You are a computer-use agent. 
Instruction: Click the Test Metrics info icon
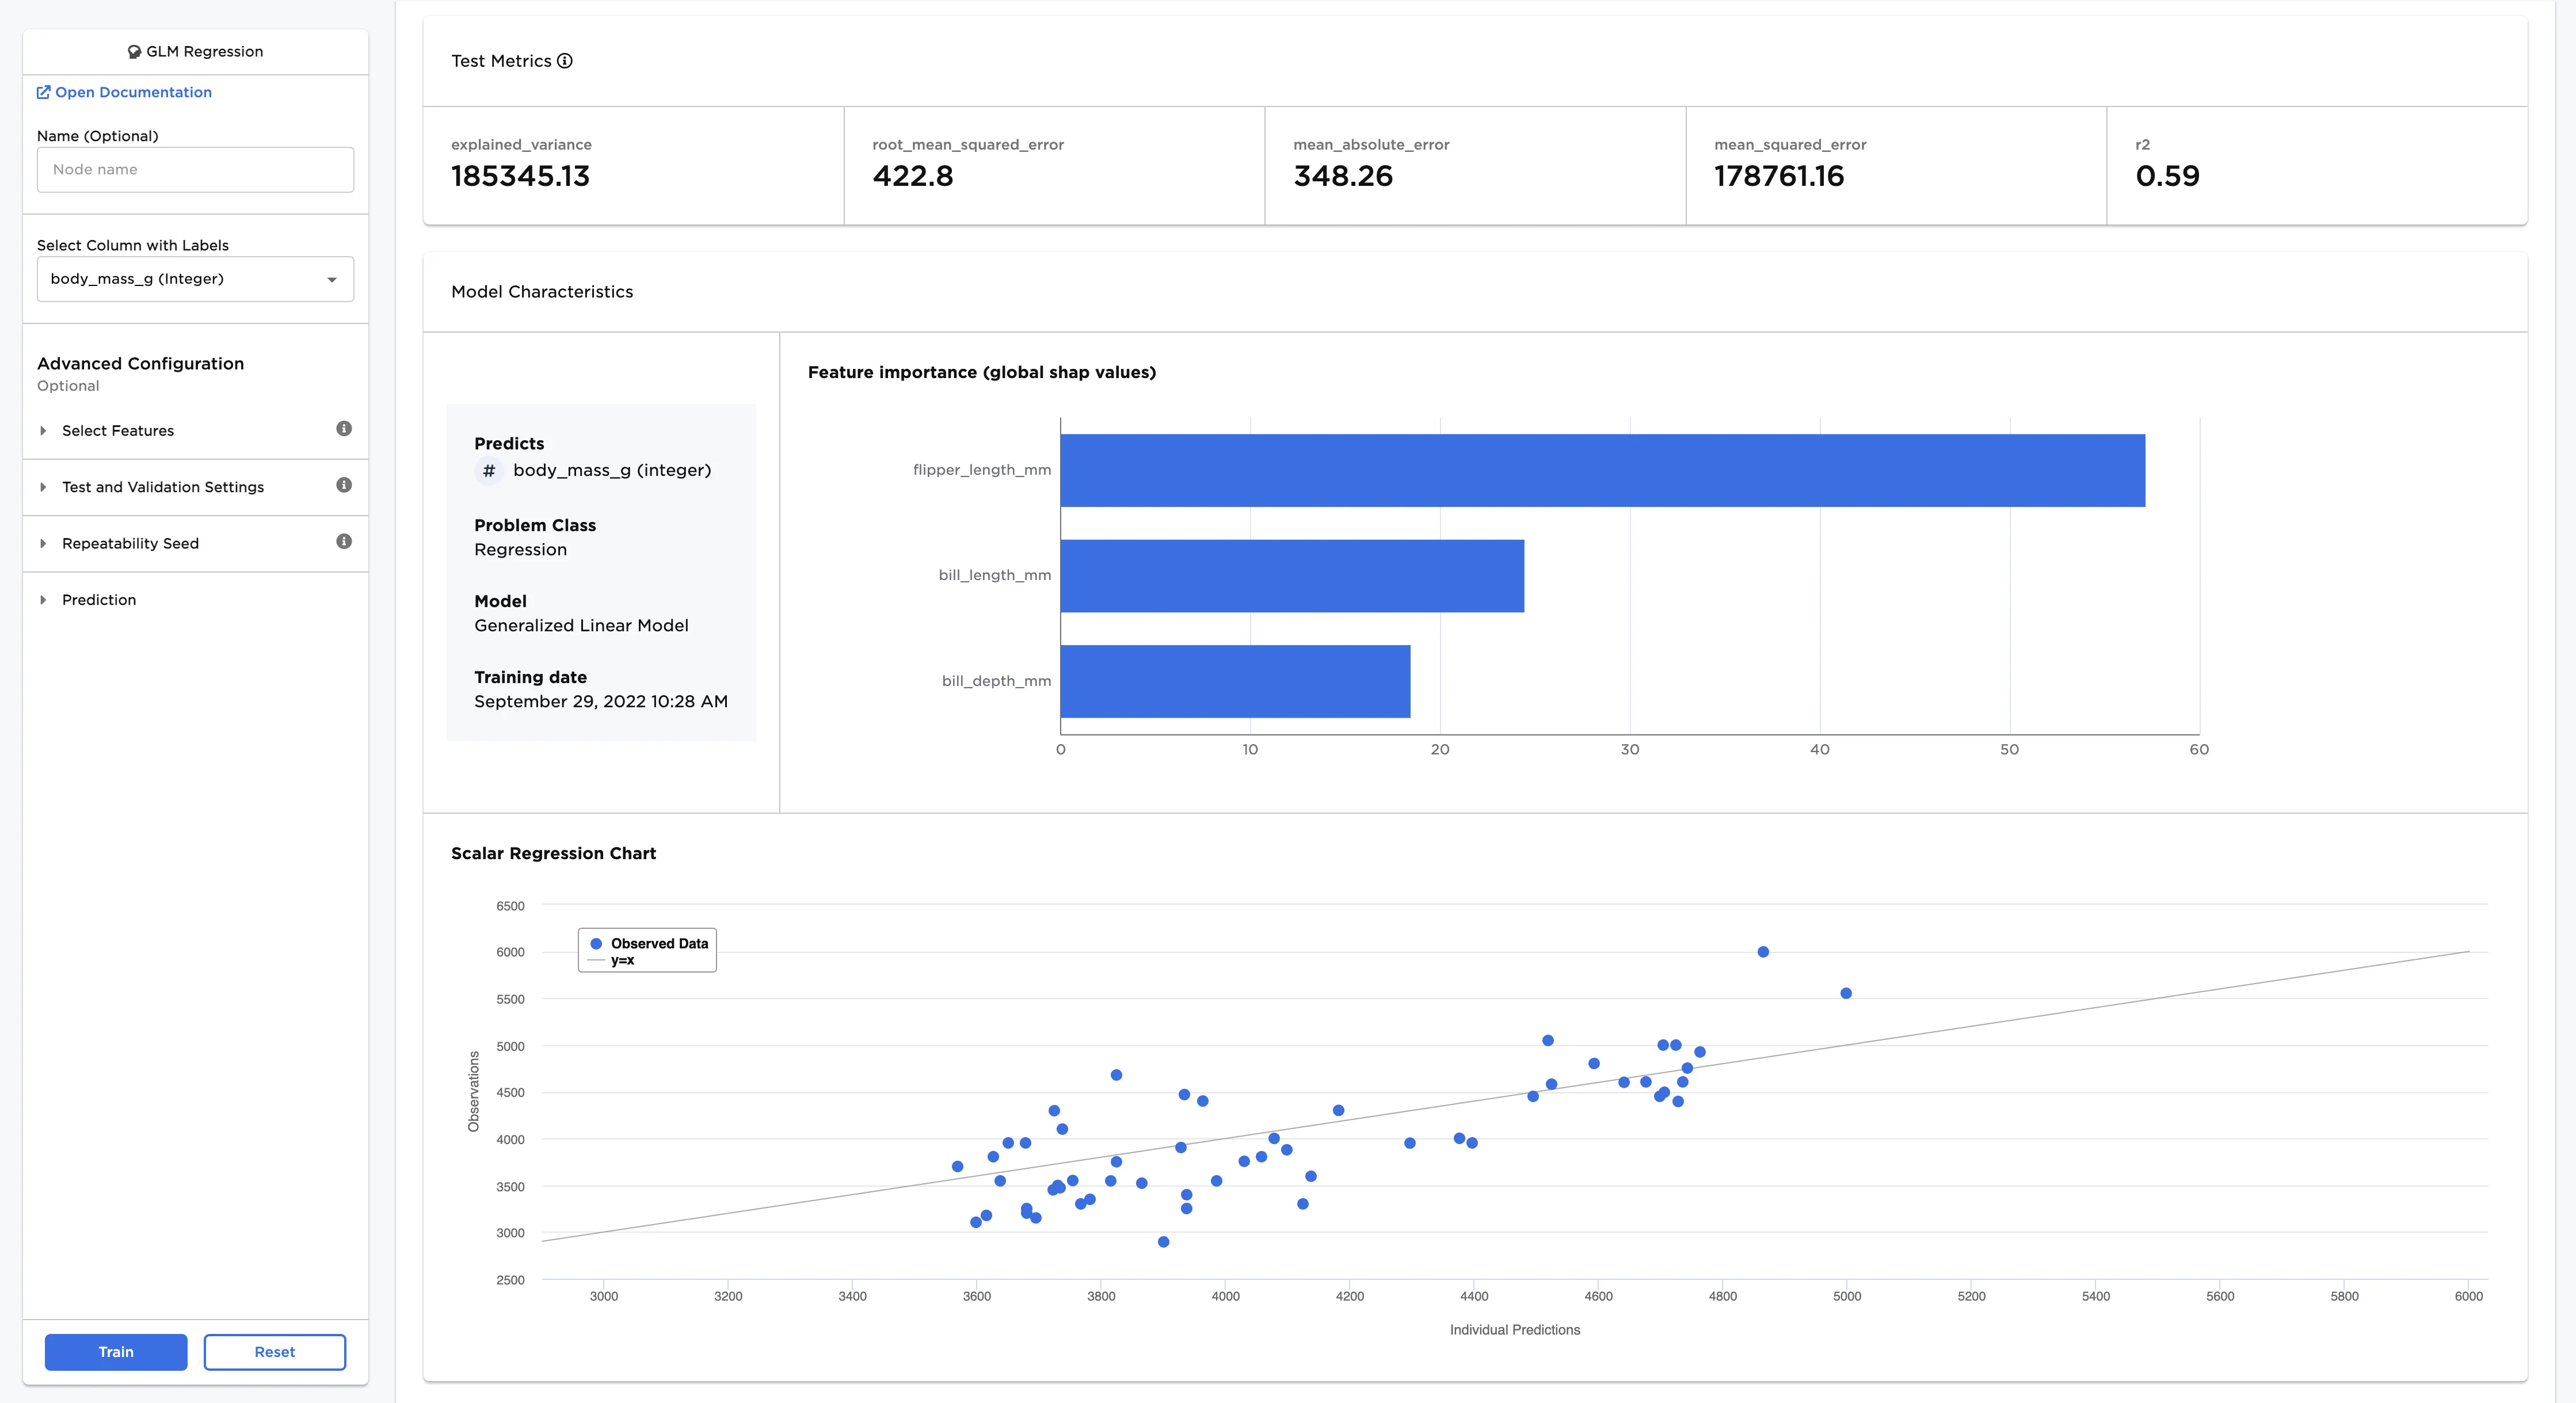tap(566, 61)
